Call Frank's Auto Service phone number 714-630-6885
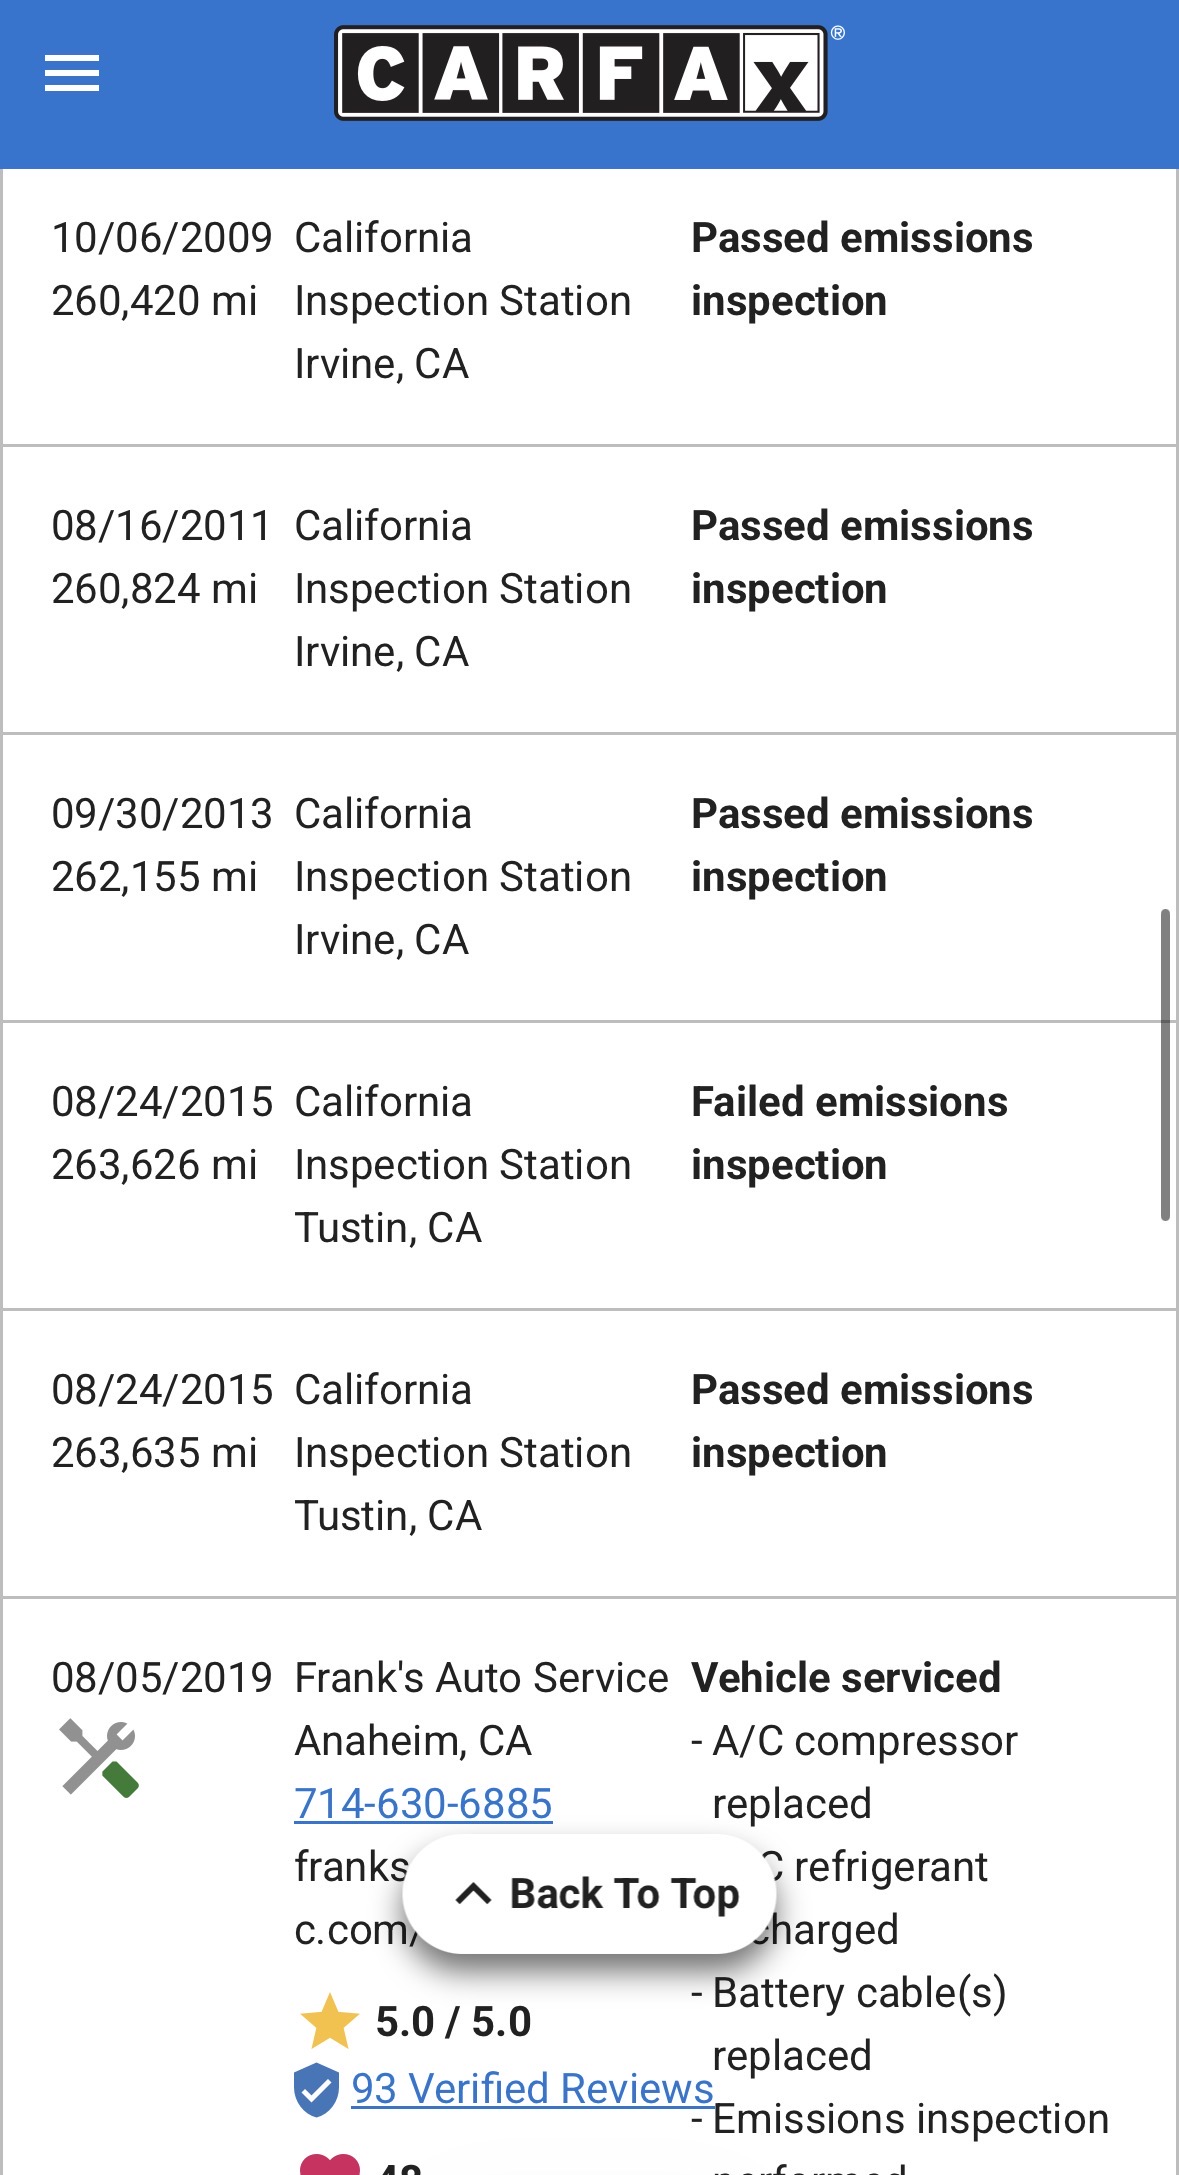The height and width of the screenshot is (2175, 1179). (x=423, y=1804)
